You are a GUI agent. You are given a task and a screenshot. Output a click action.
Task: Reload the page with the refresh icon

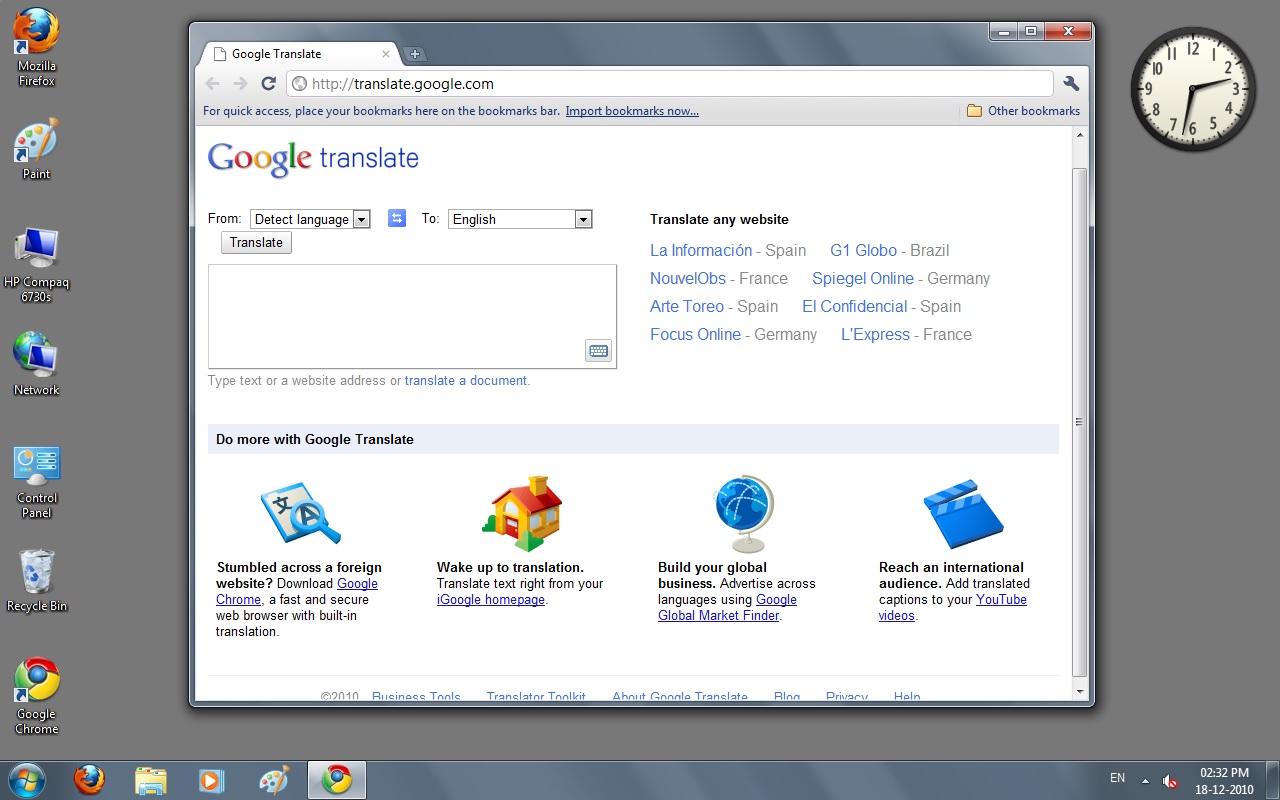(x=268, y=84)
